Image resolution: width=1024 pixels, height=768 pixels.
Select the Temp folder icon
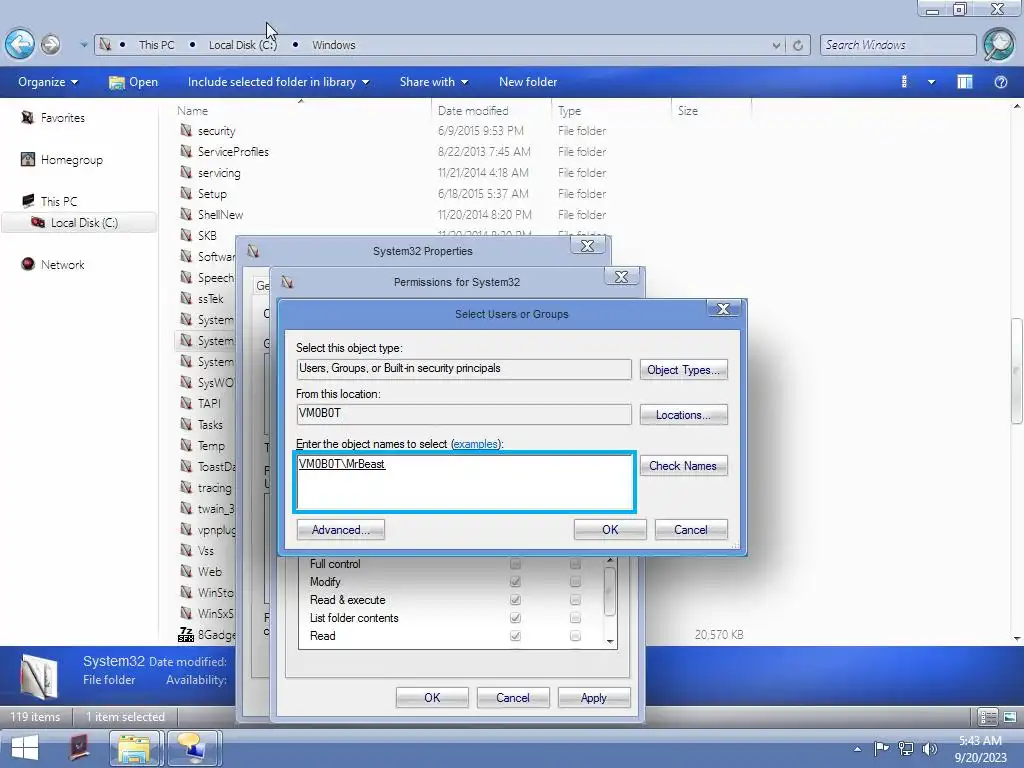(x=186, y=445)
